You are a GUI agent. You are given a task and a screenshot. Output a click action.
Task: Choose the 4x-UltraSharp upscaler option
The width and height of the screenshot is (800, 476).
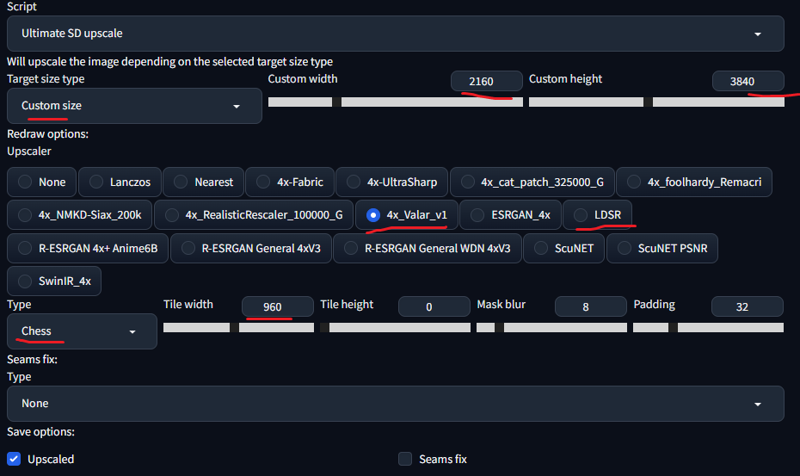392,182
